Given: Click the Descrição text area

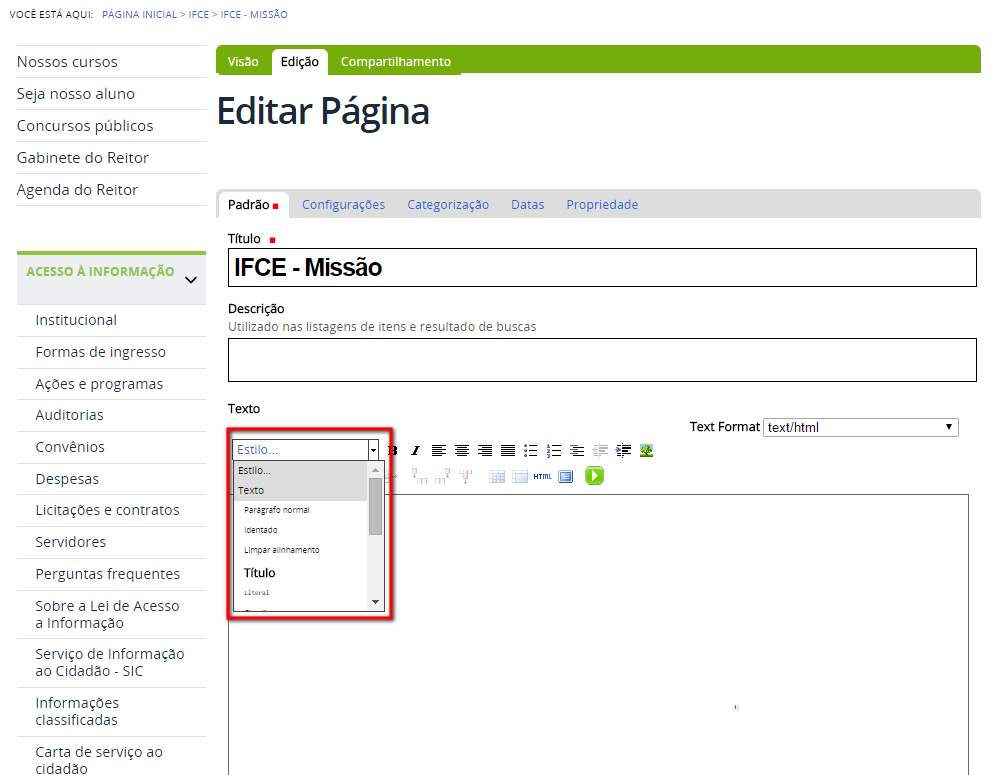Looking at the screenshot, I should [602, 360].
